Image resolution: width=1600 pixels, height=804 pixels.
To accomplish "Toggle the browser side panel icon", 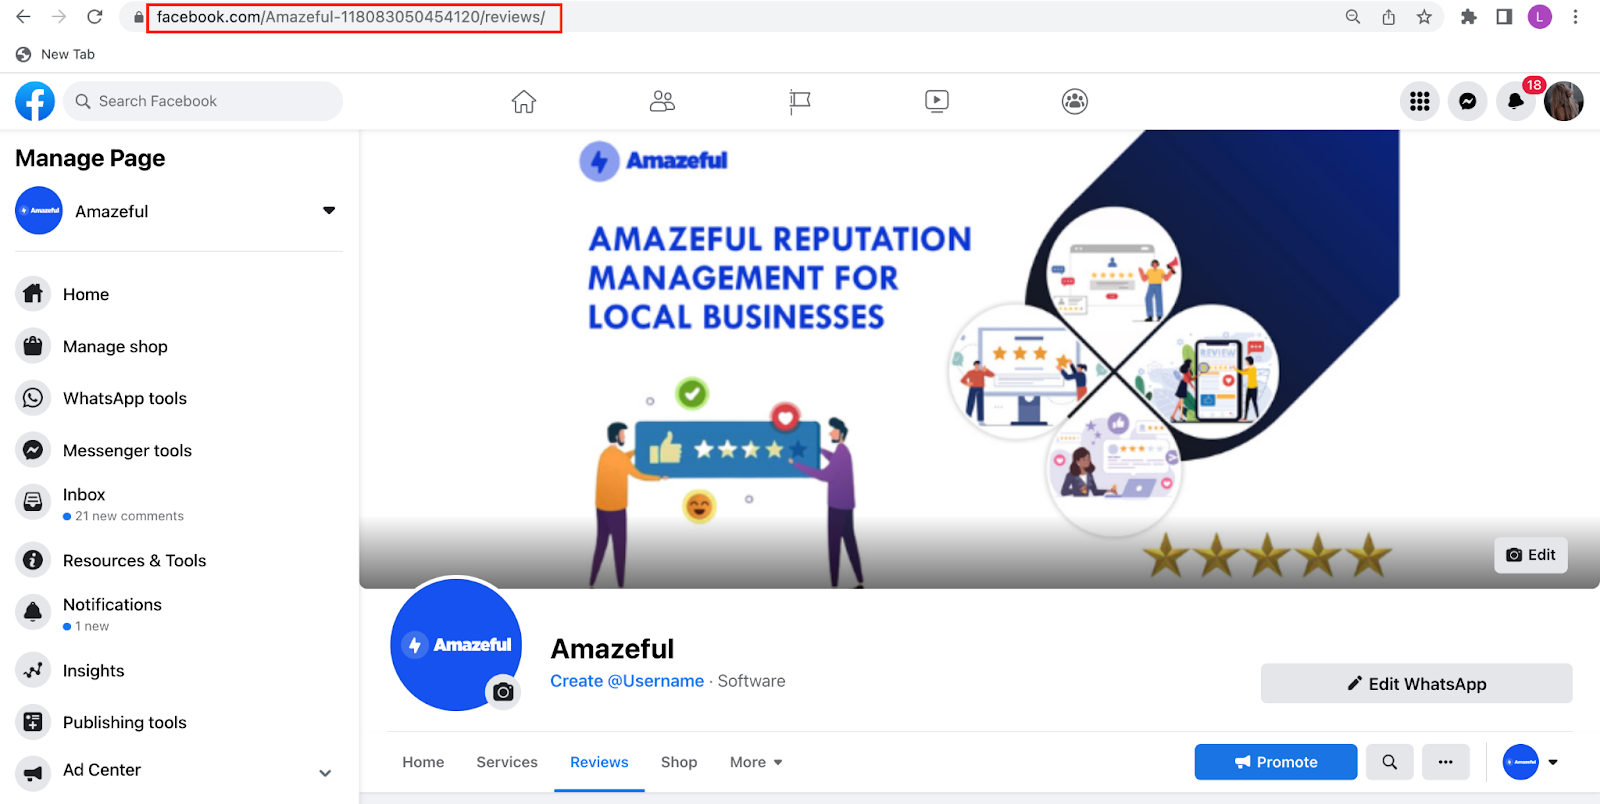I will point(1504,17).
